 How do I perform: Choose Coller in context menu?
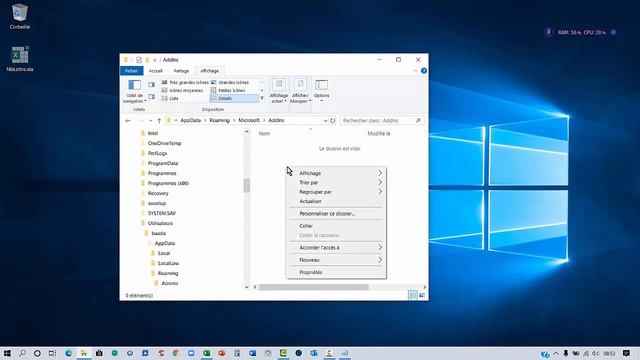click(x=336, y=226)
